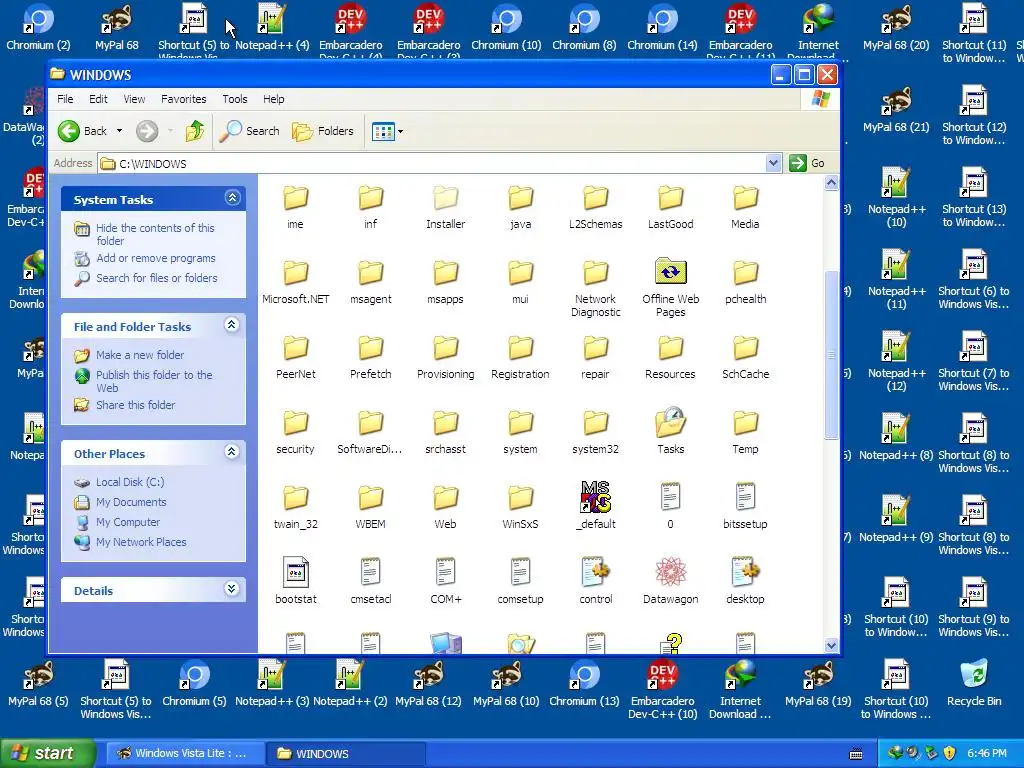Open the Back history dropdown arrow
1024x768 pixels.
pyautogui.click(x=120, y=131)
